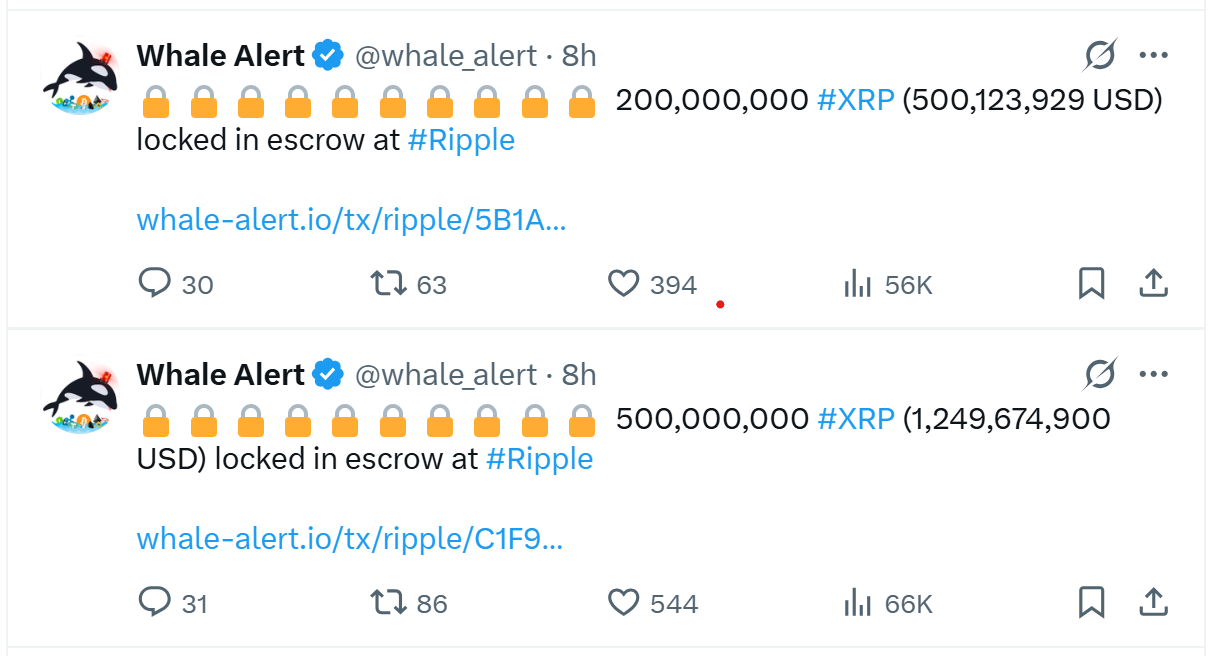1214x656 pixels.
Task: Like the 200,000,000 XRP escrow post
Action: 624,284
